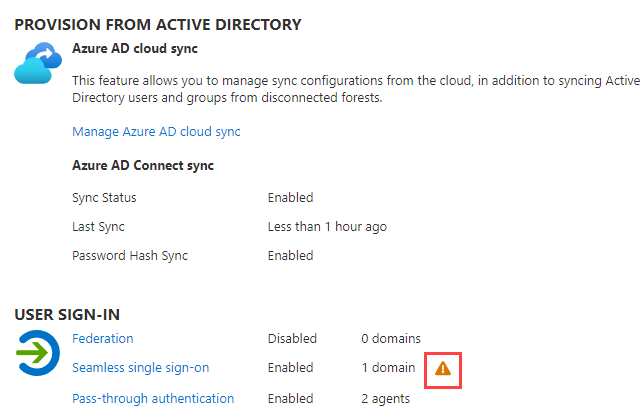Click the Sync Status label
The image size is (644, 413).
click(x=104, y=198)
